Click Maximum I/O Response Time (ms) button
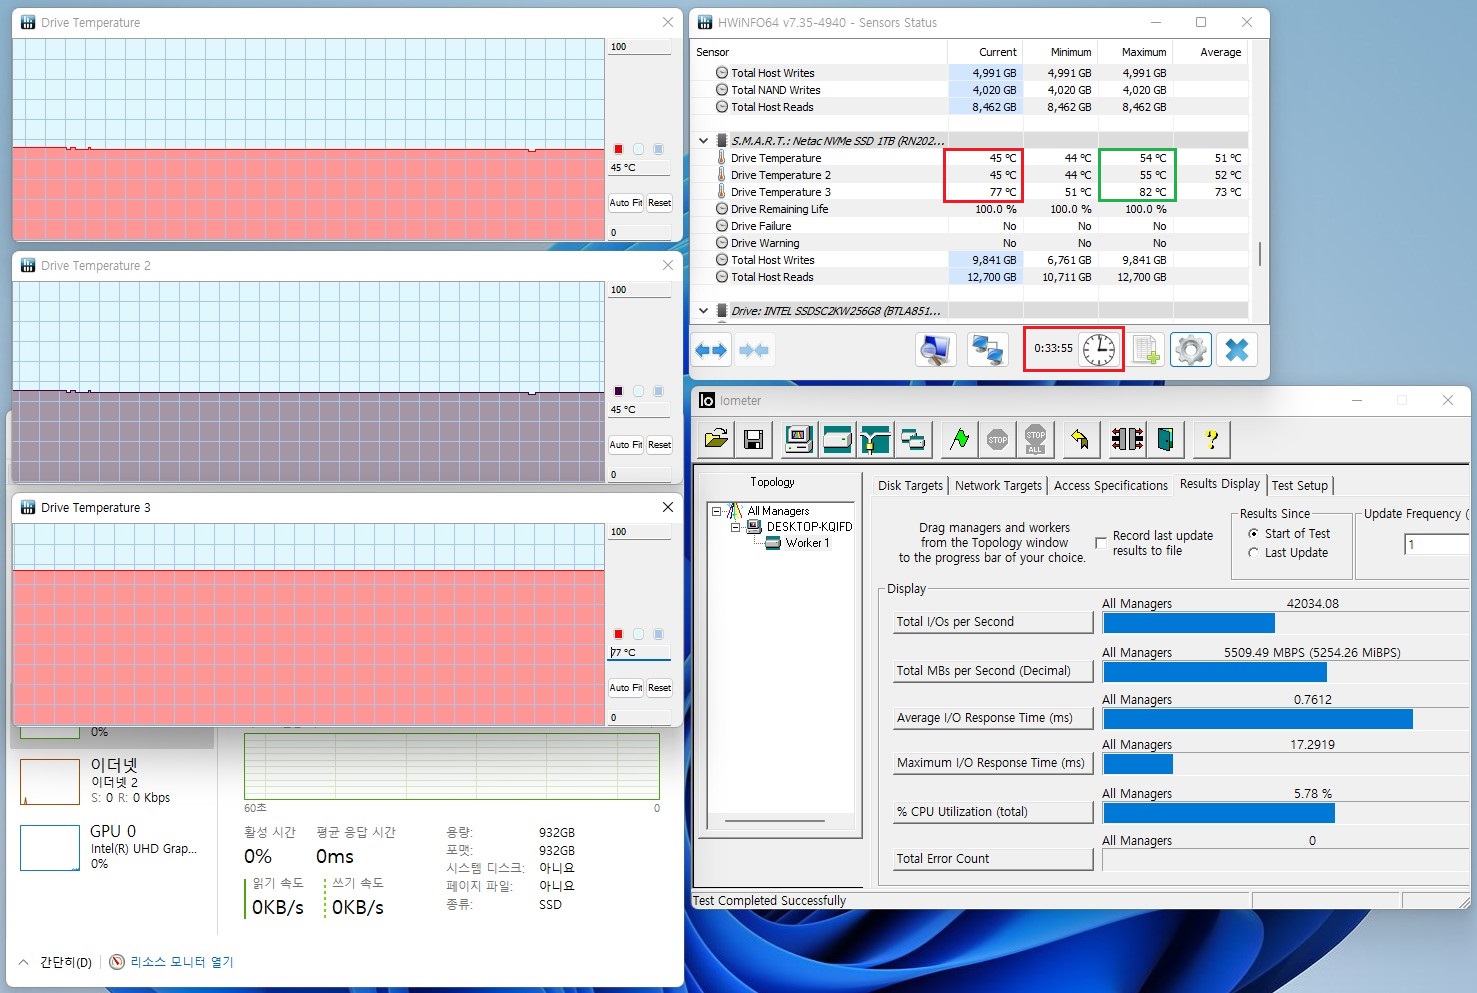Screen dimensions: 1477x993 coord(993,763)
